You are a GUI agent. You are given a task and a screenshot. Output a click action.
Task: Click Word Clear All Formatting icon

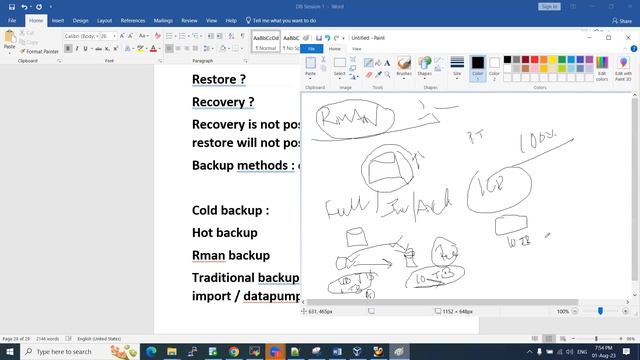tap(158, 36)
